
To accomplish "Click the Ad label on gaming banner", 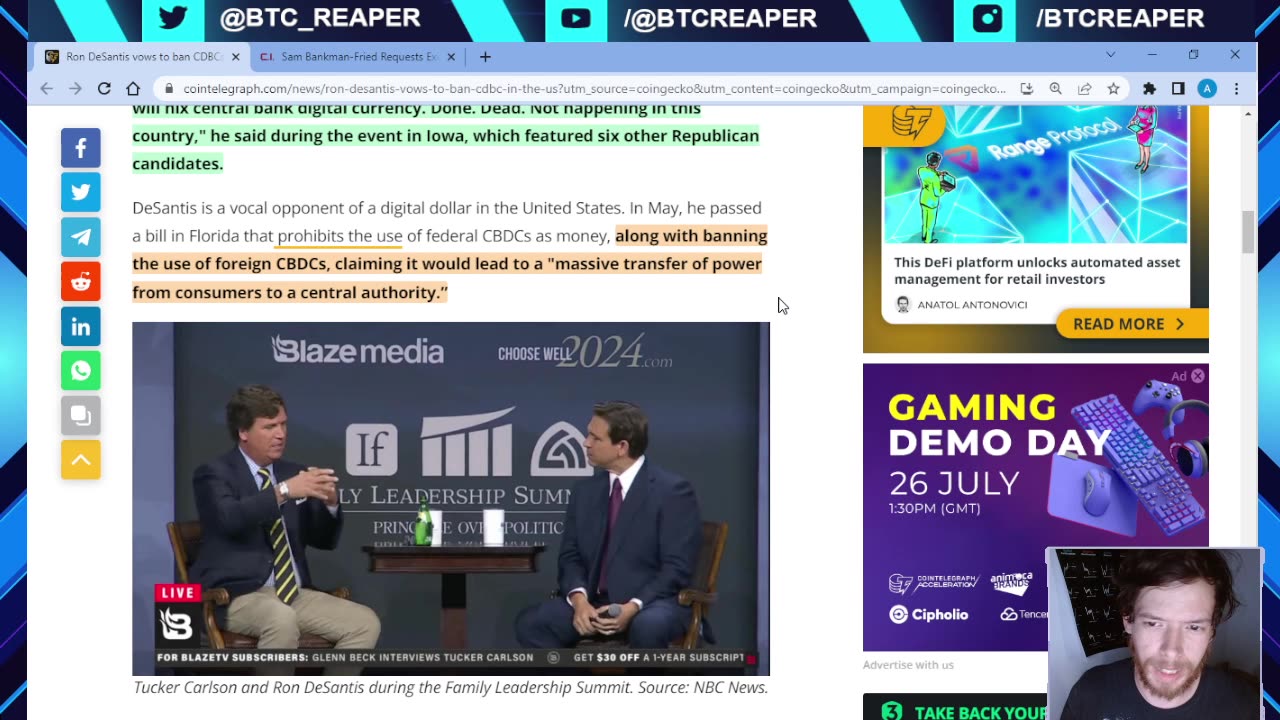I will (1179, 376).
